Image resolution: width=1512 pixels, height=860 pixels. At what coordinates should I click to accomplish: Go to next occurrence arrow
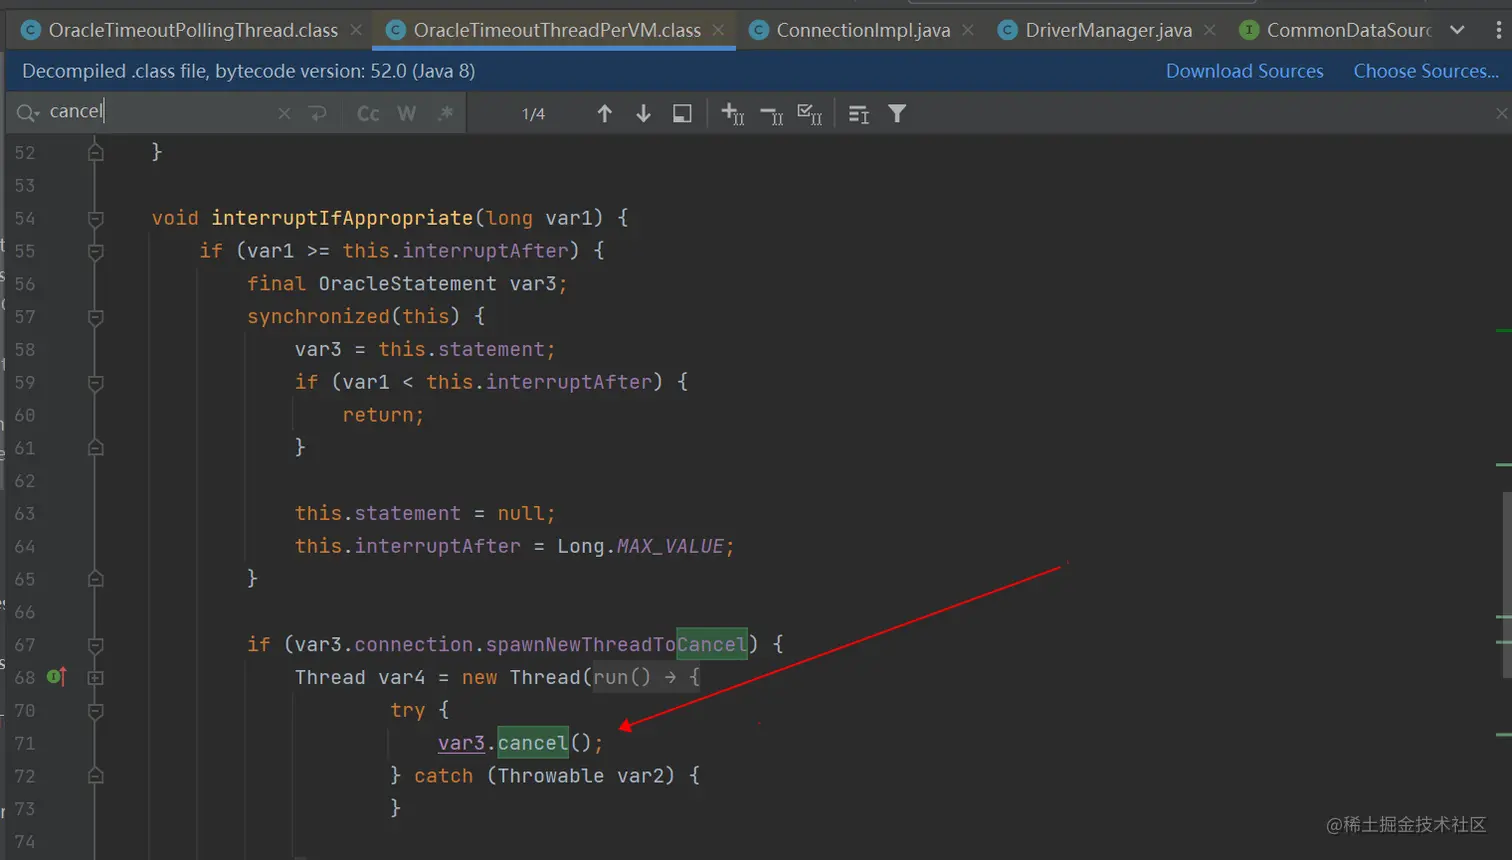click(x=643, y=114)
